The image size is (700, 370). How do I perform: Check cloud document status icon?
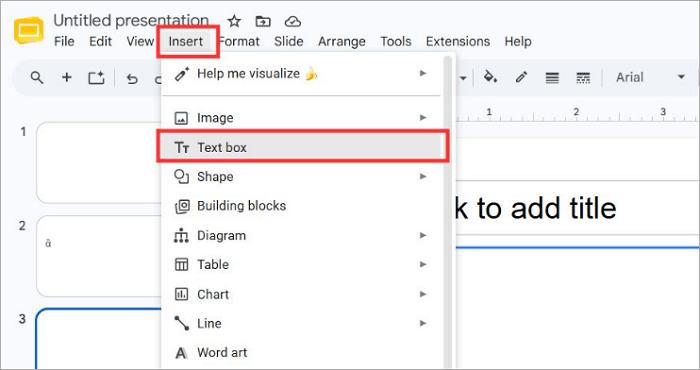pyautogui.click(x=292, y=21)
